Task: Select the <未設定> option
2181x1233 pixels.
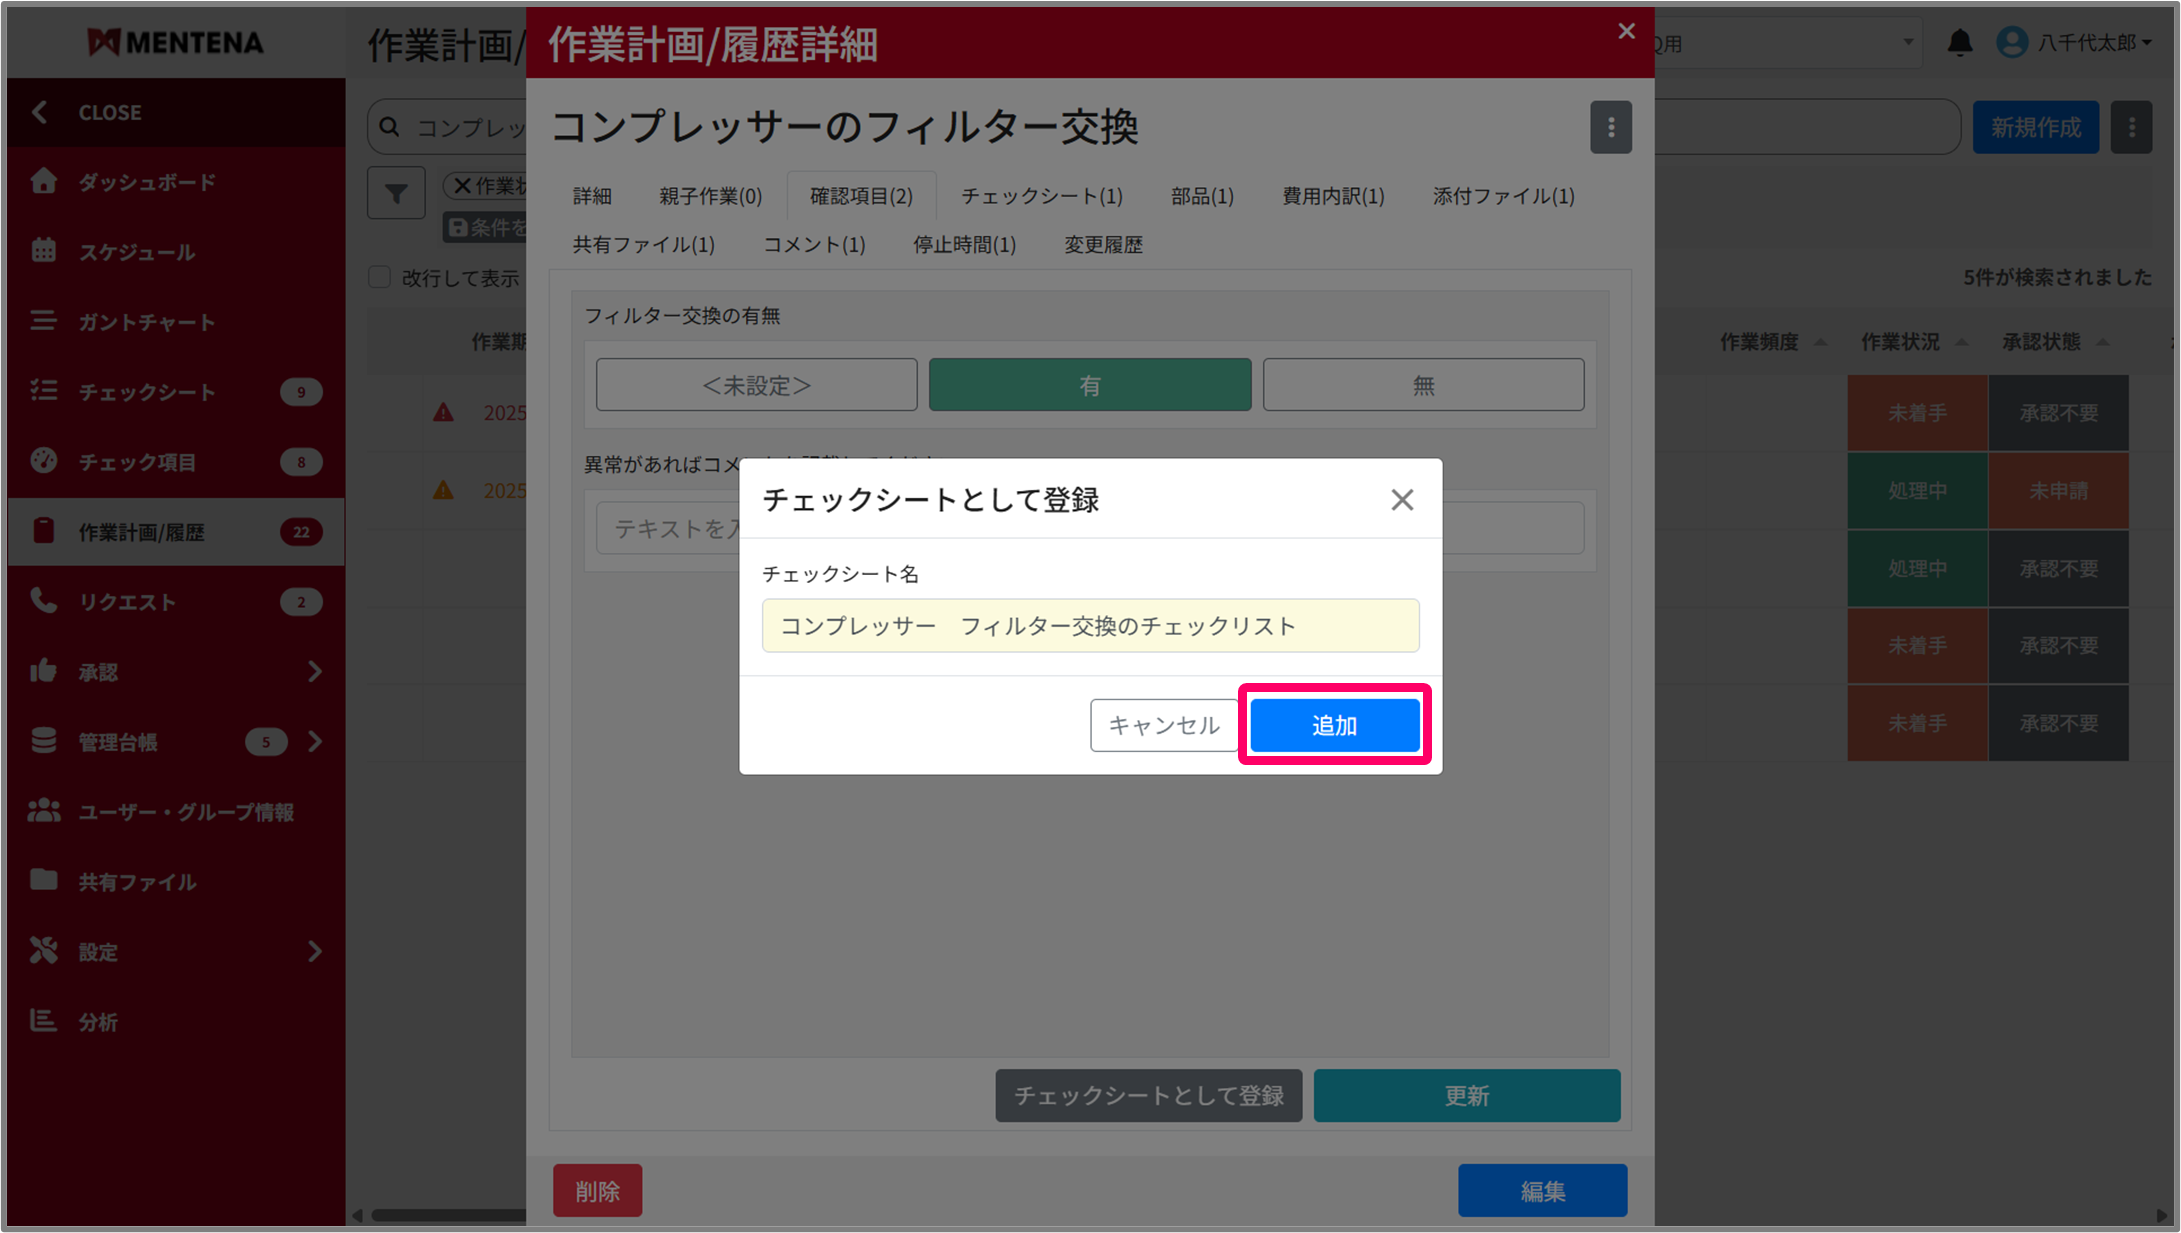Action: [x=756, y=385]
